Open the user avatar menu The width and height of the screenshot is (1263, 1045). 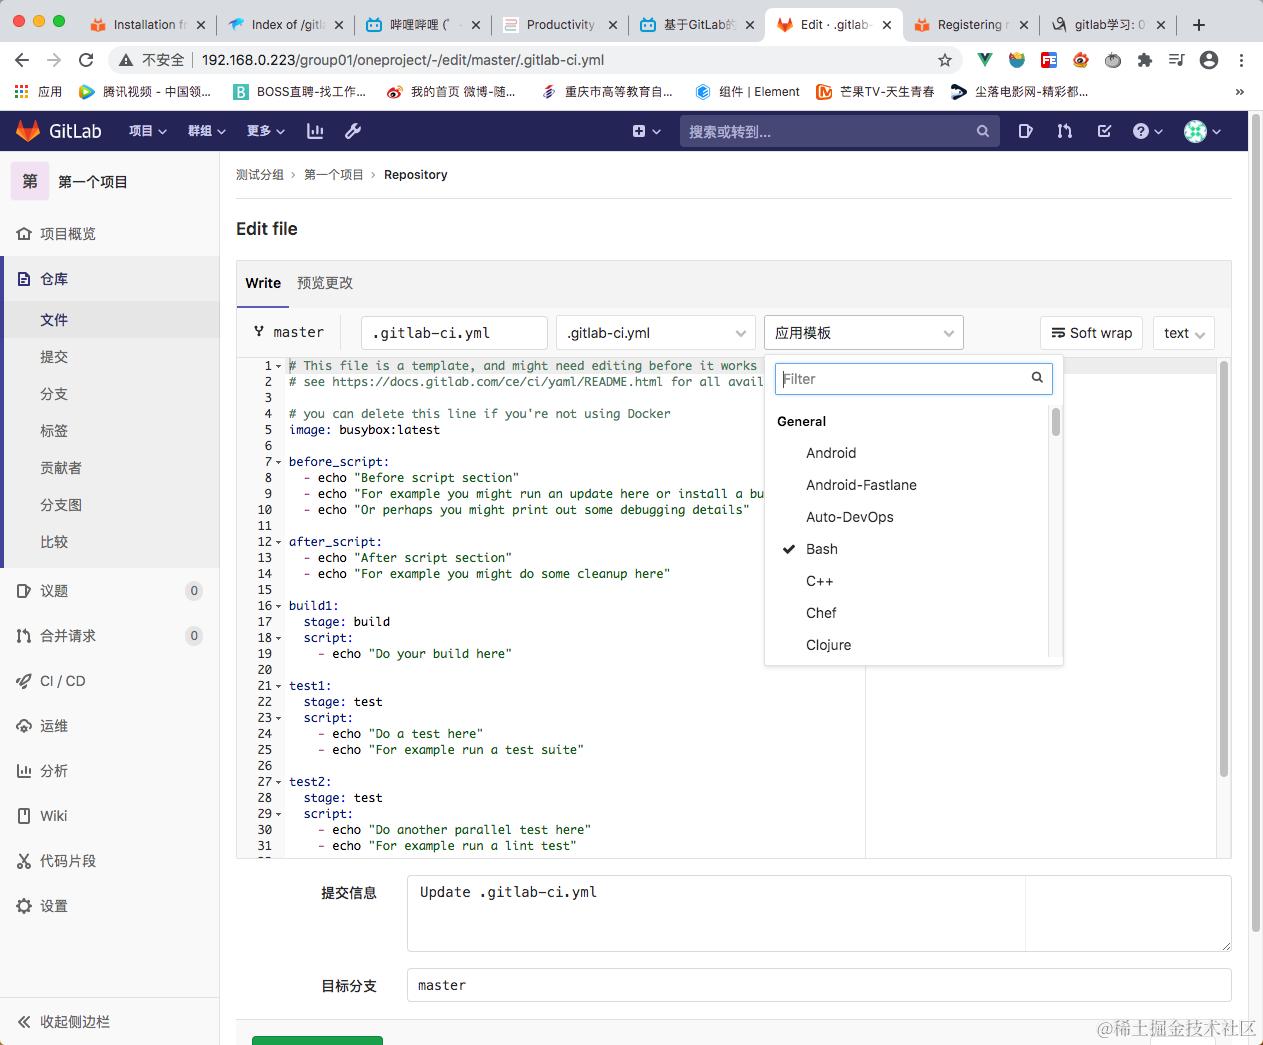tap(1202, 131)
